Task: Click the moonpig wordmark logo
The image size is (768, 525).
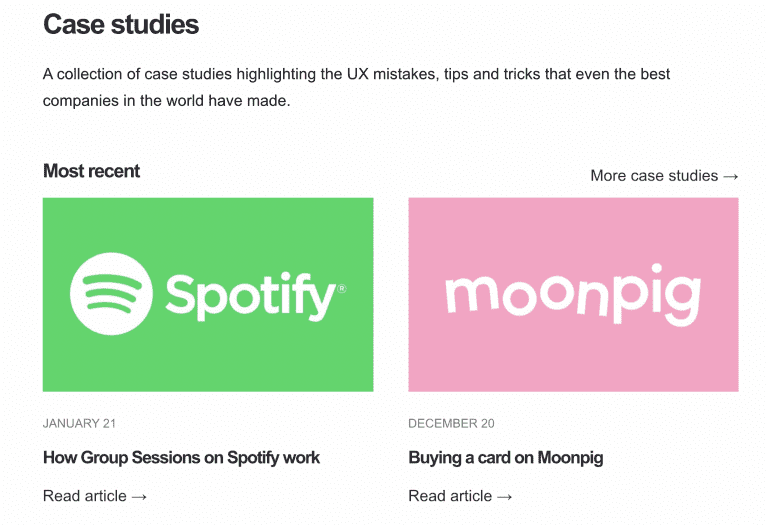Action: point(573,295)
